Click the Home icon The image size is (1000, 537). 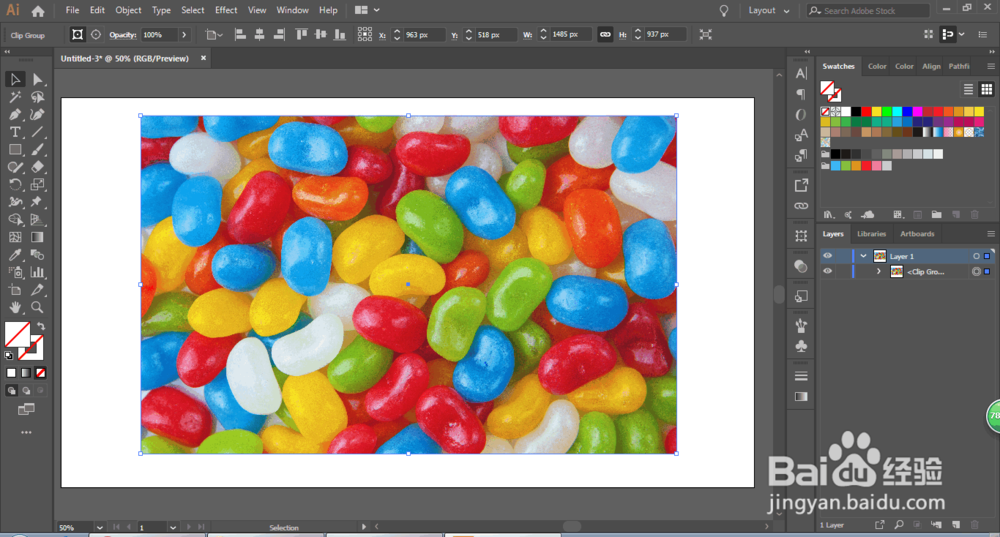(x=38, y=11)
